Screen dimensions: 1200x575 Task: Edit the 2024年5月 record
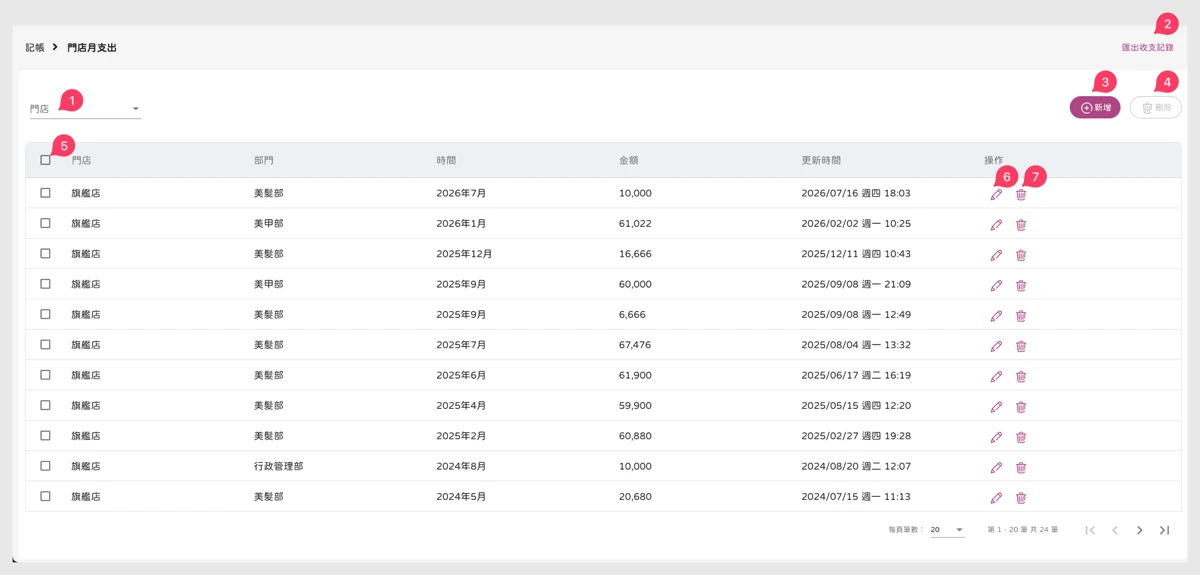click(x=996, y=498)
